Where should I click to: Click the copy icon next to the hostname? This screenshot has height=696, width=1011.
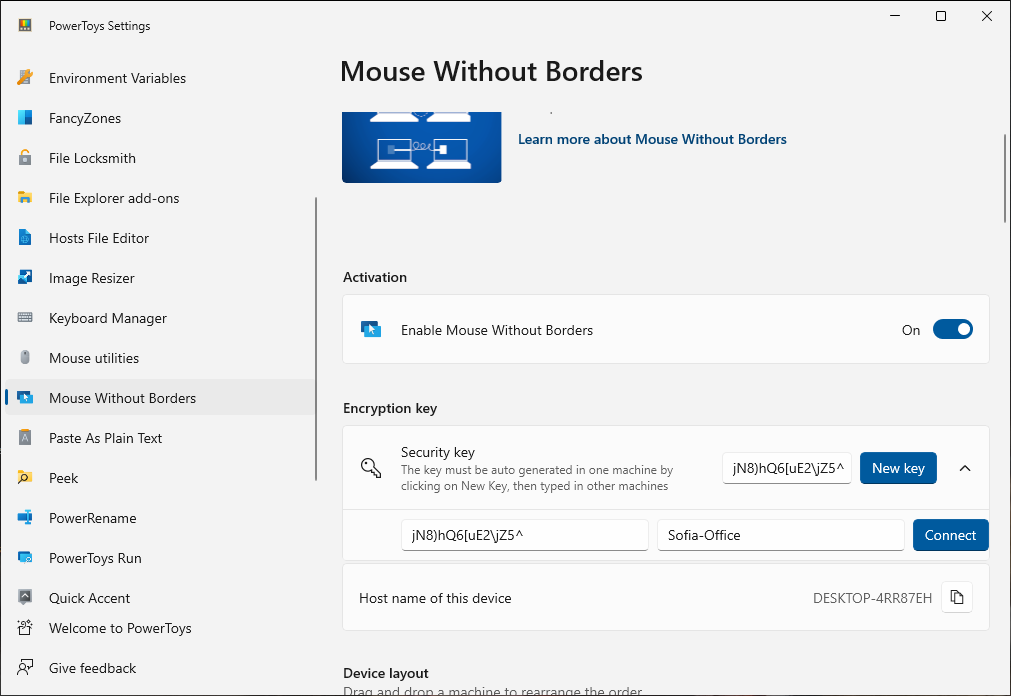click(957, 597)
